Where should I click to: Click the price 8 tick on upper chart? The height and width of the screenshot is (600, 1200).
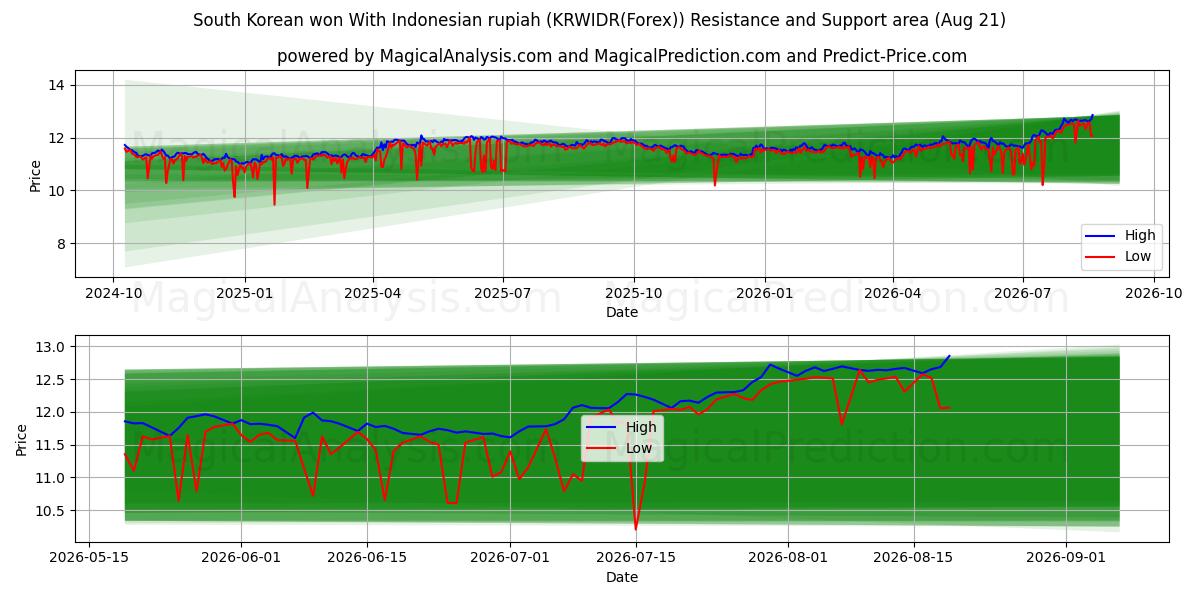point(61,243)
